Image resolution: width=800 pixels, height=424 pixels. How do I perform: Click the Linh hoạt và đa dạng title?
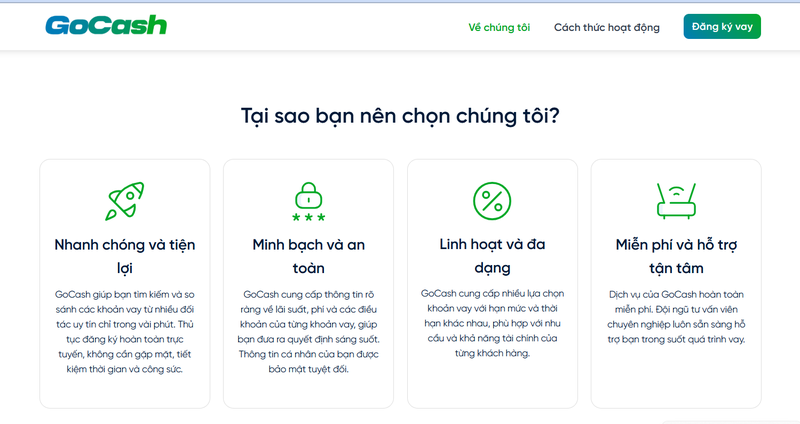pyautogui.click(x=492, y=256)
